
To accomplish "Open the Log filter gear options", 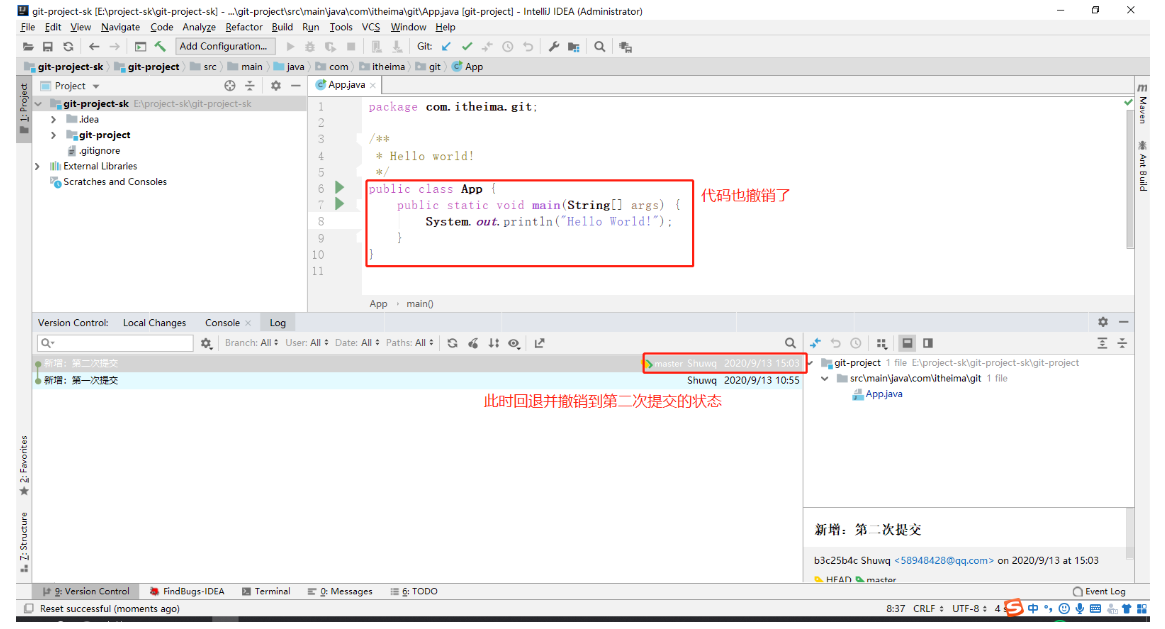I will tap(206, 343).
